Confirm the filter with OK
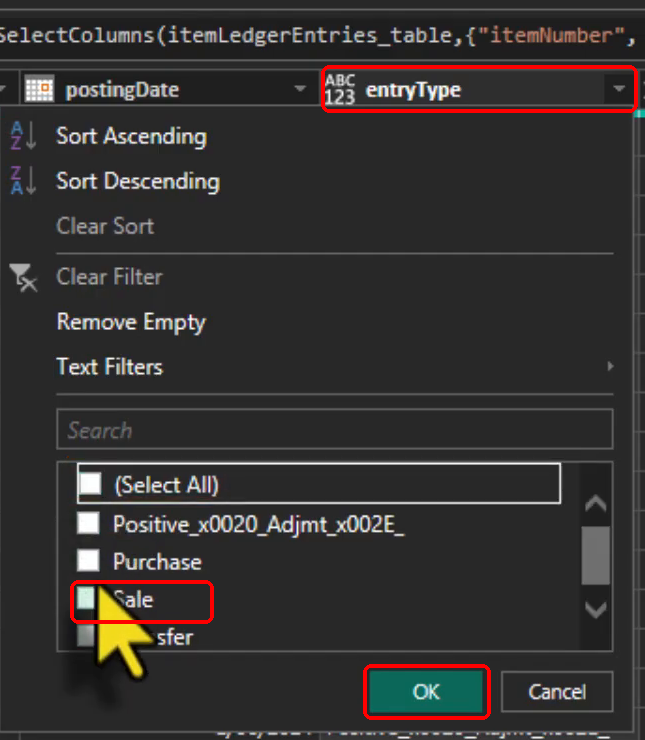Screen dimensions: 645x740 [x=427, y=692]
